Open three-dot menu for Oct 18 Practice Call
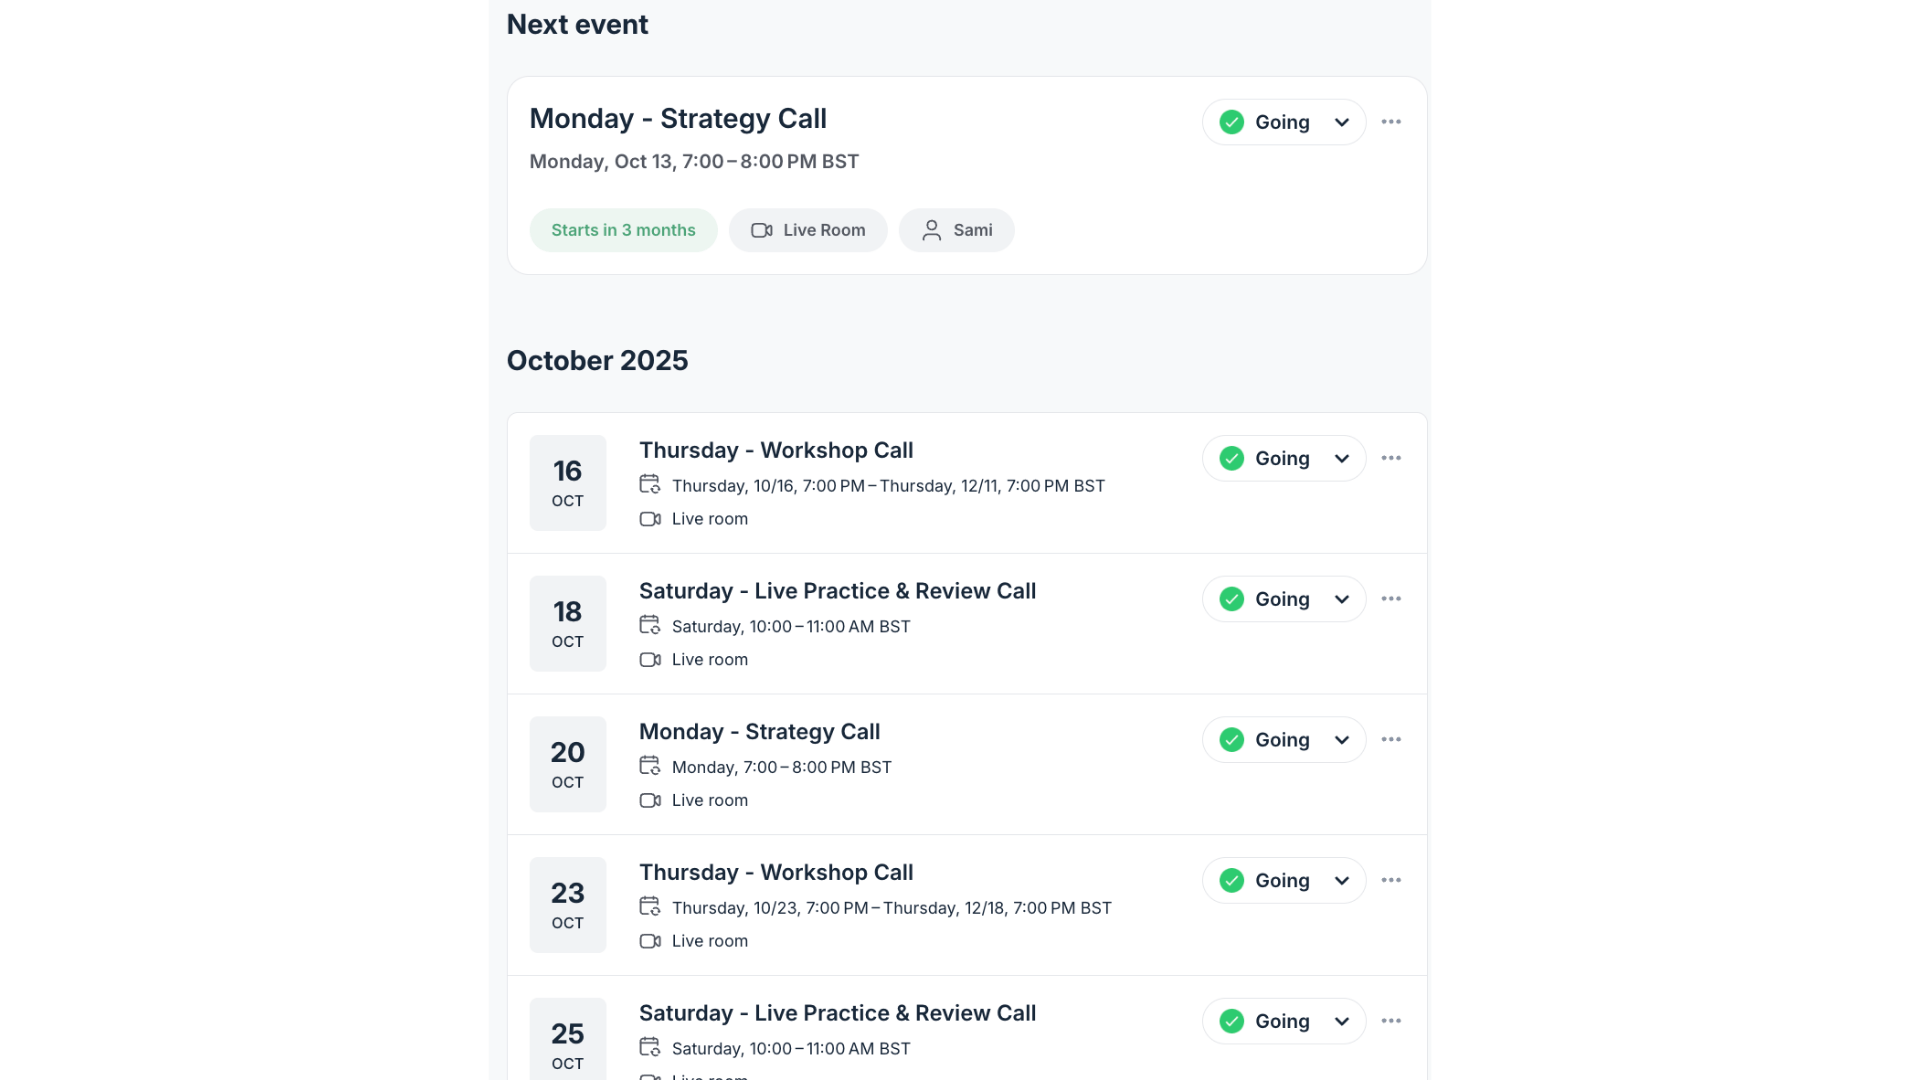The width and height of the screenshot is (1920, 1080). (x=1391, y=599)
